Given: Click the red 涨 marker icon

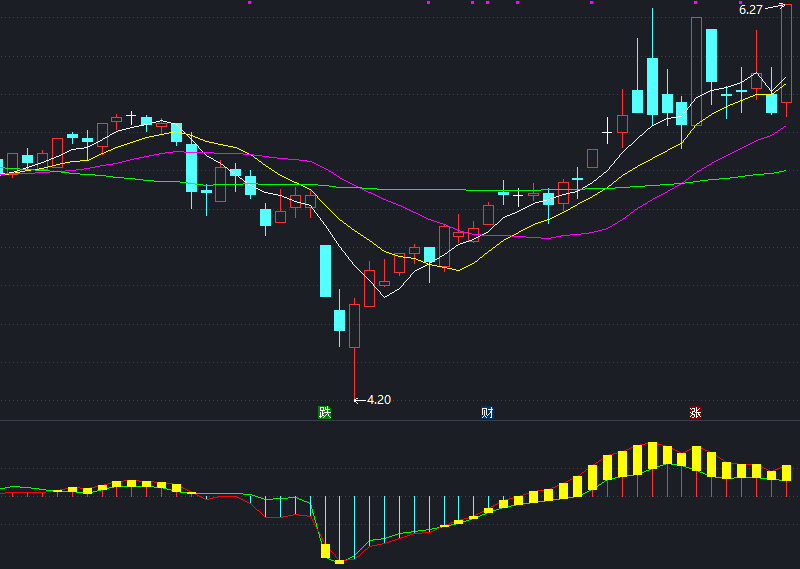Looking at the screenshot, I should tap(695, 412).
